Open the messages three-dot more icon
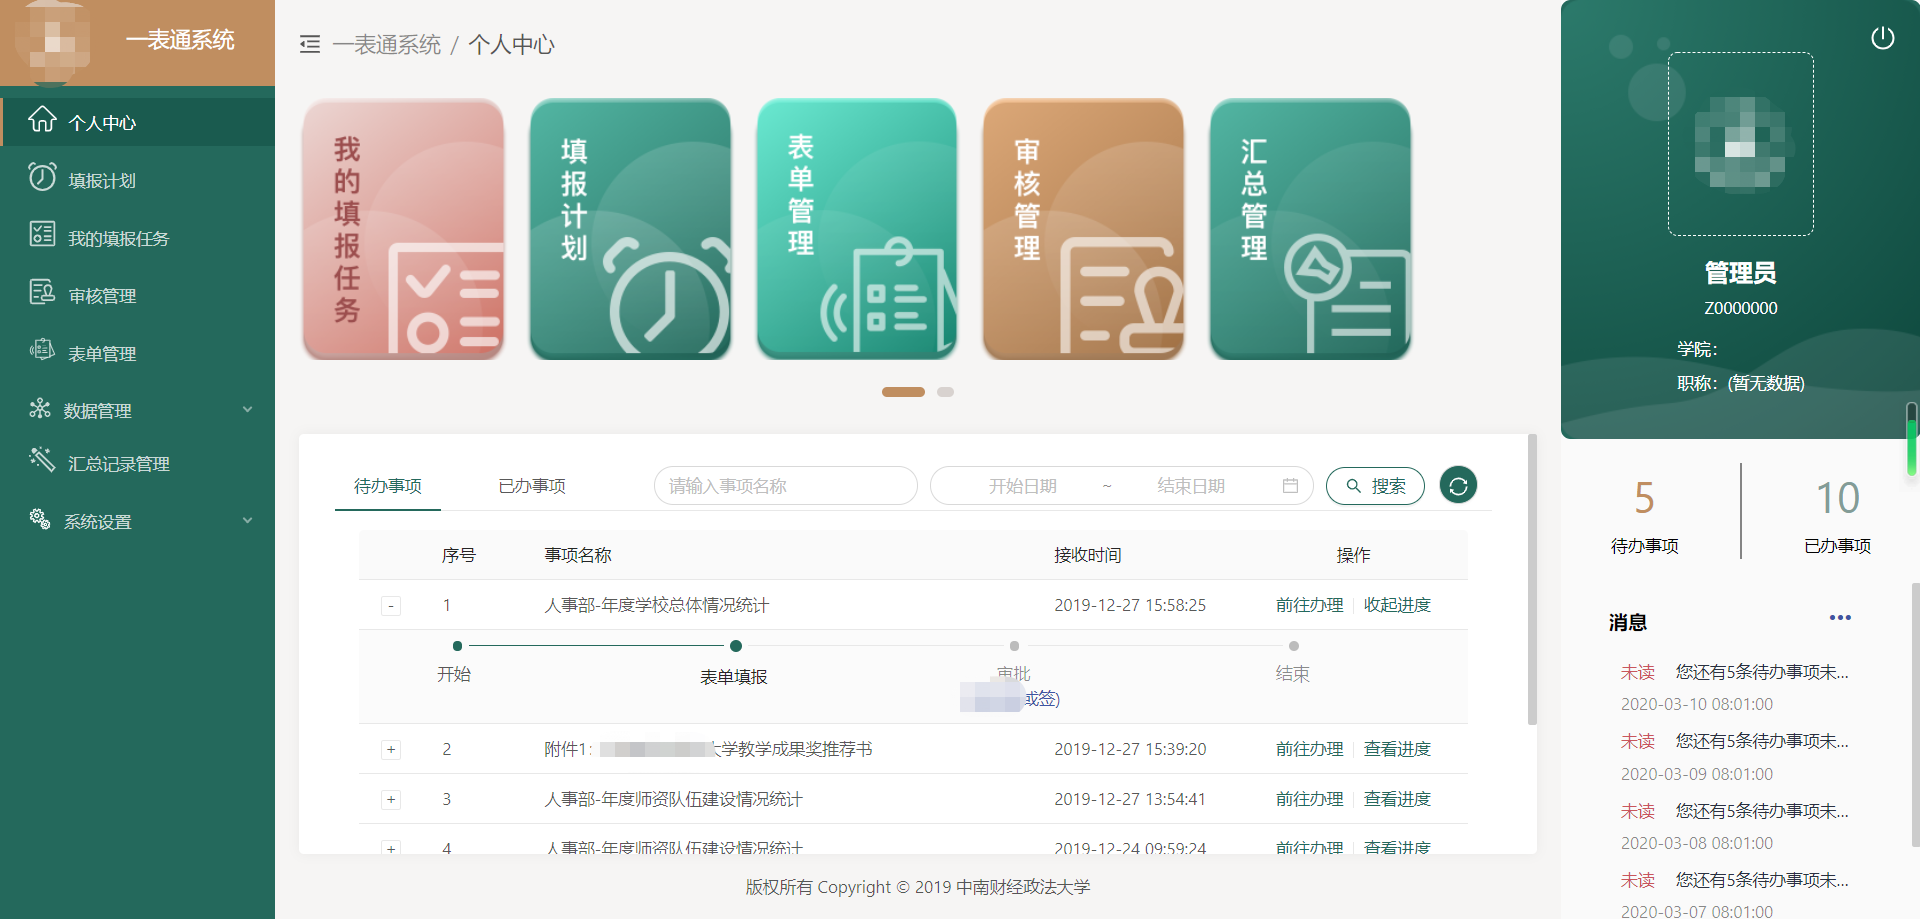This screenshot has width=1920, height=919. 1839,618
